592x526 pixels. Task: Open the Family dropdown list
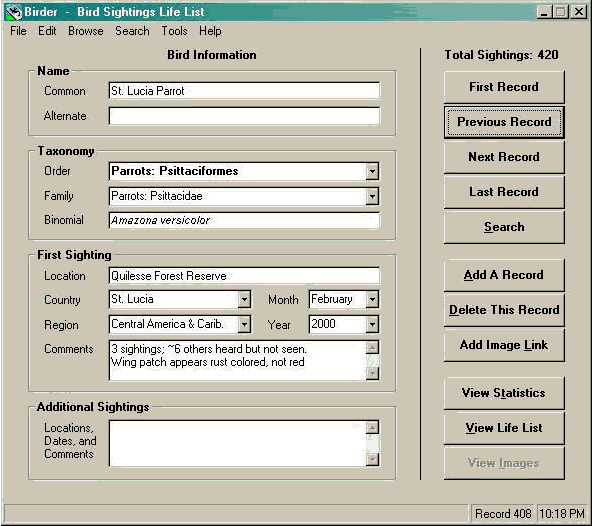(372, 196)
